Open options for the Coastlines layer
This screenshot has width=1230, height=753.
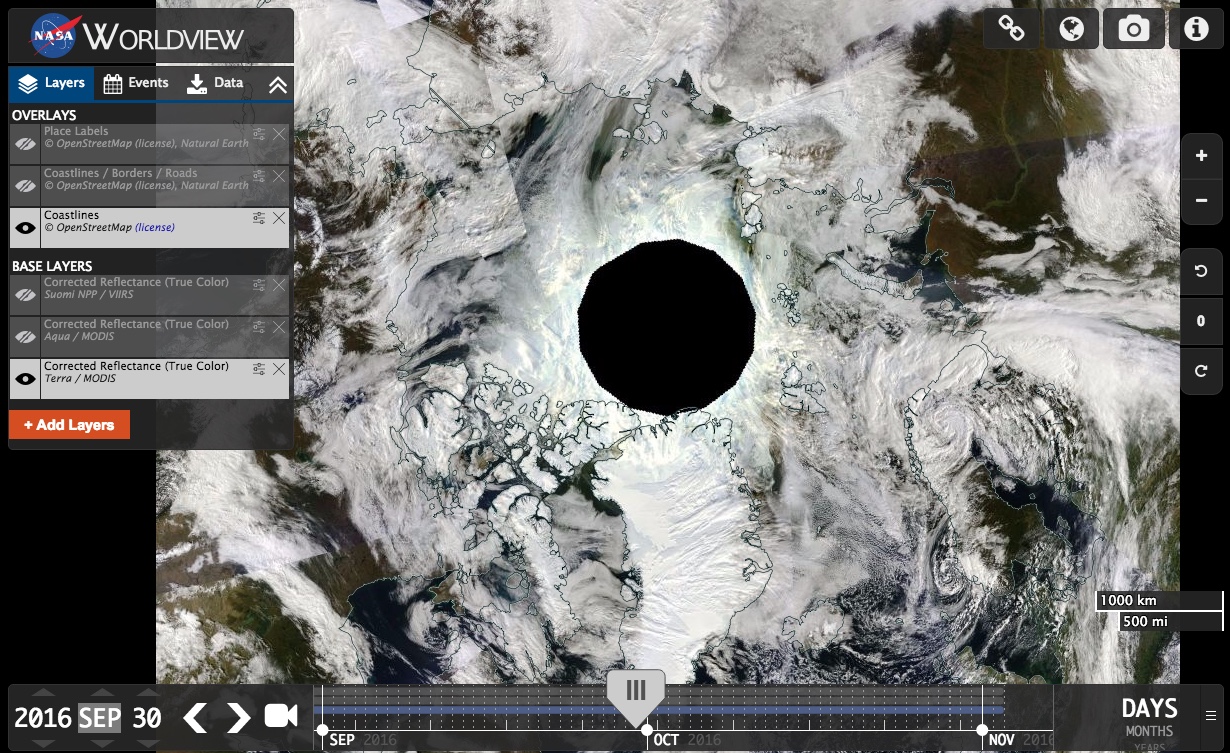click(x=259, y=218)
